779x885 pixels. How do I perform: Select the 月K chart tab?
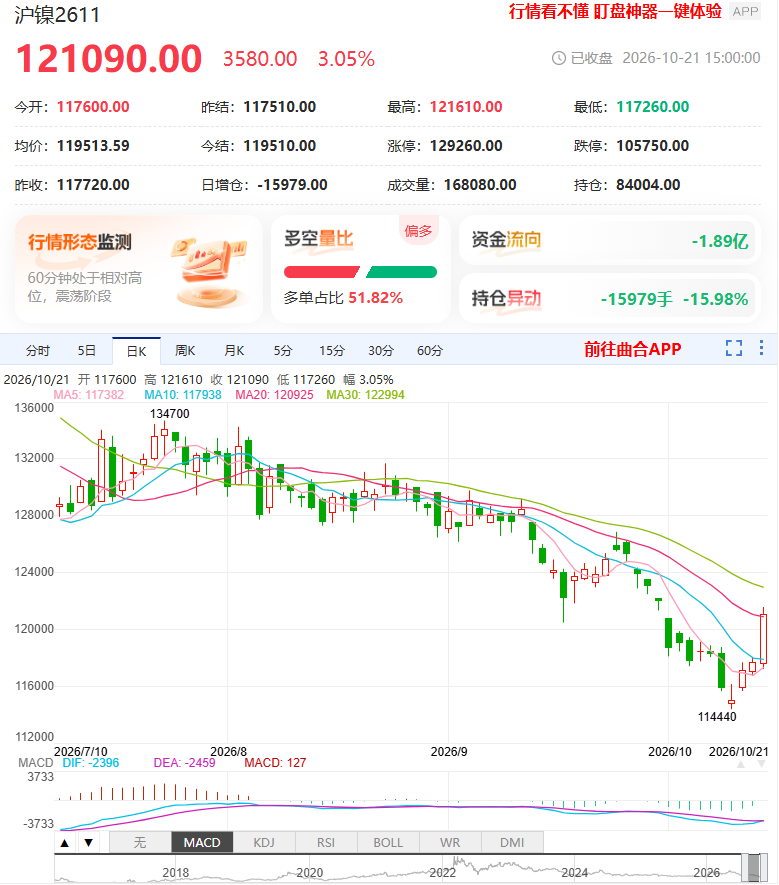234,351
